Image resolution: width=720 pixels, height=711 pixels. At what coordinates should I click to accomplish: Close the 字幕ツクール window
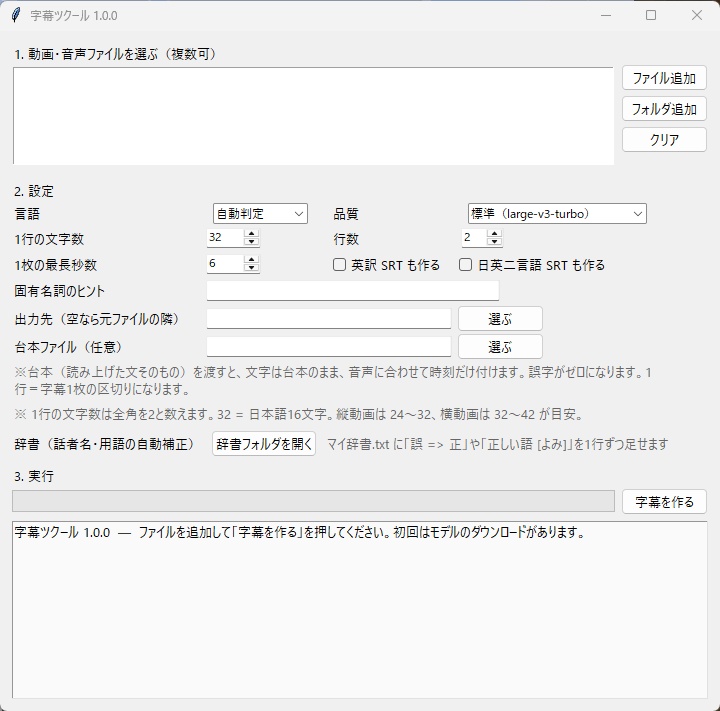coord(697,15)
